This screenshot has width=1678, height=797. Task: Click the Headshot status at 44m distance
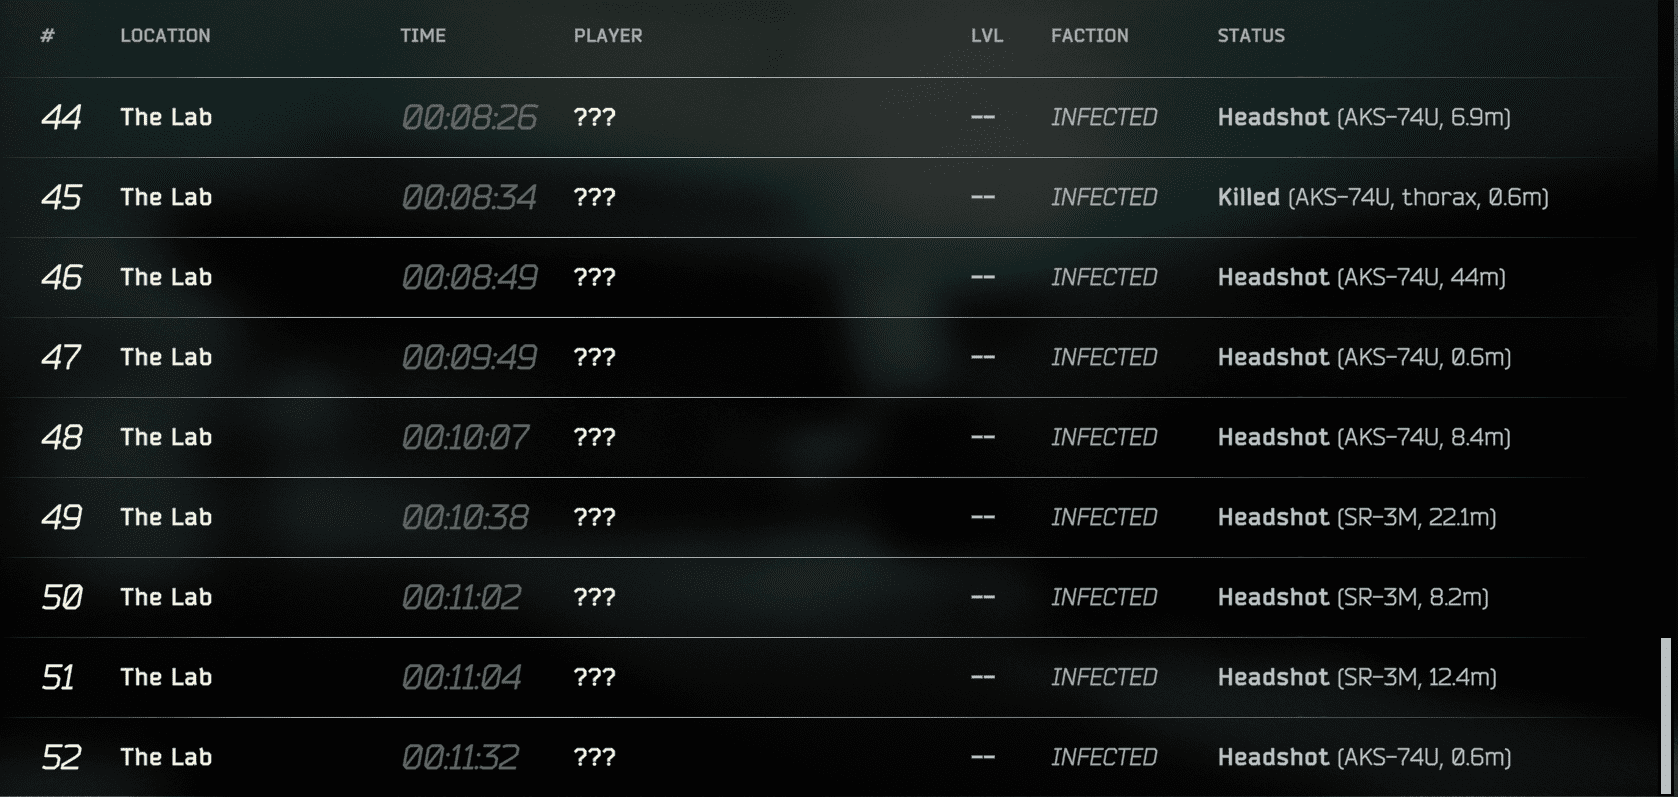[1361, 277]
